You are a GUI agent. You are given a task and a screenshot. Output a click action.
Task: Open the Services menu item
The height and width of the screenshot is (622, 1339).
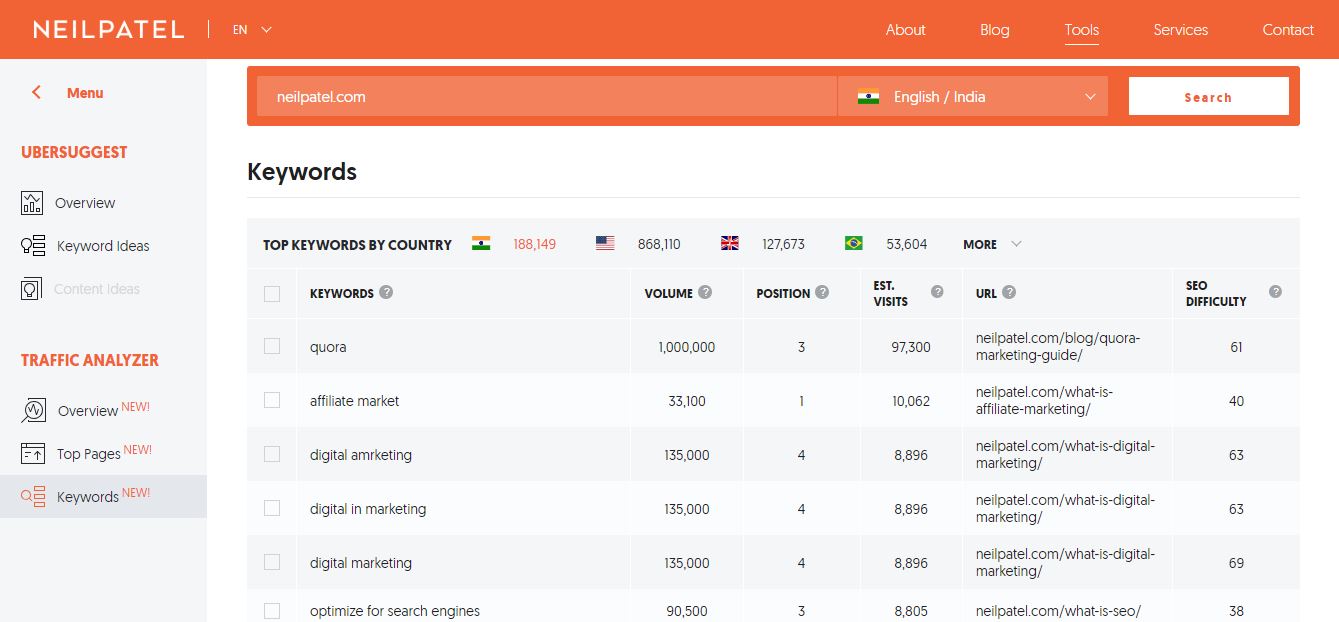click(x=1180, y=30)
